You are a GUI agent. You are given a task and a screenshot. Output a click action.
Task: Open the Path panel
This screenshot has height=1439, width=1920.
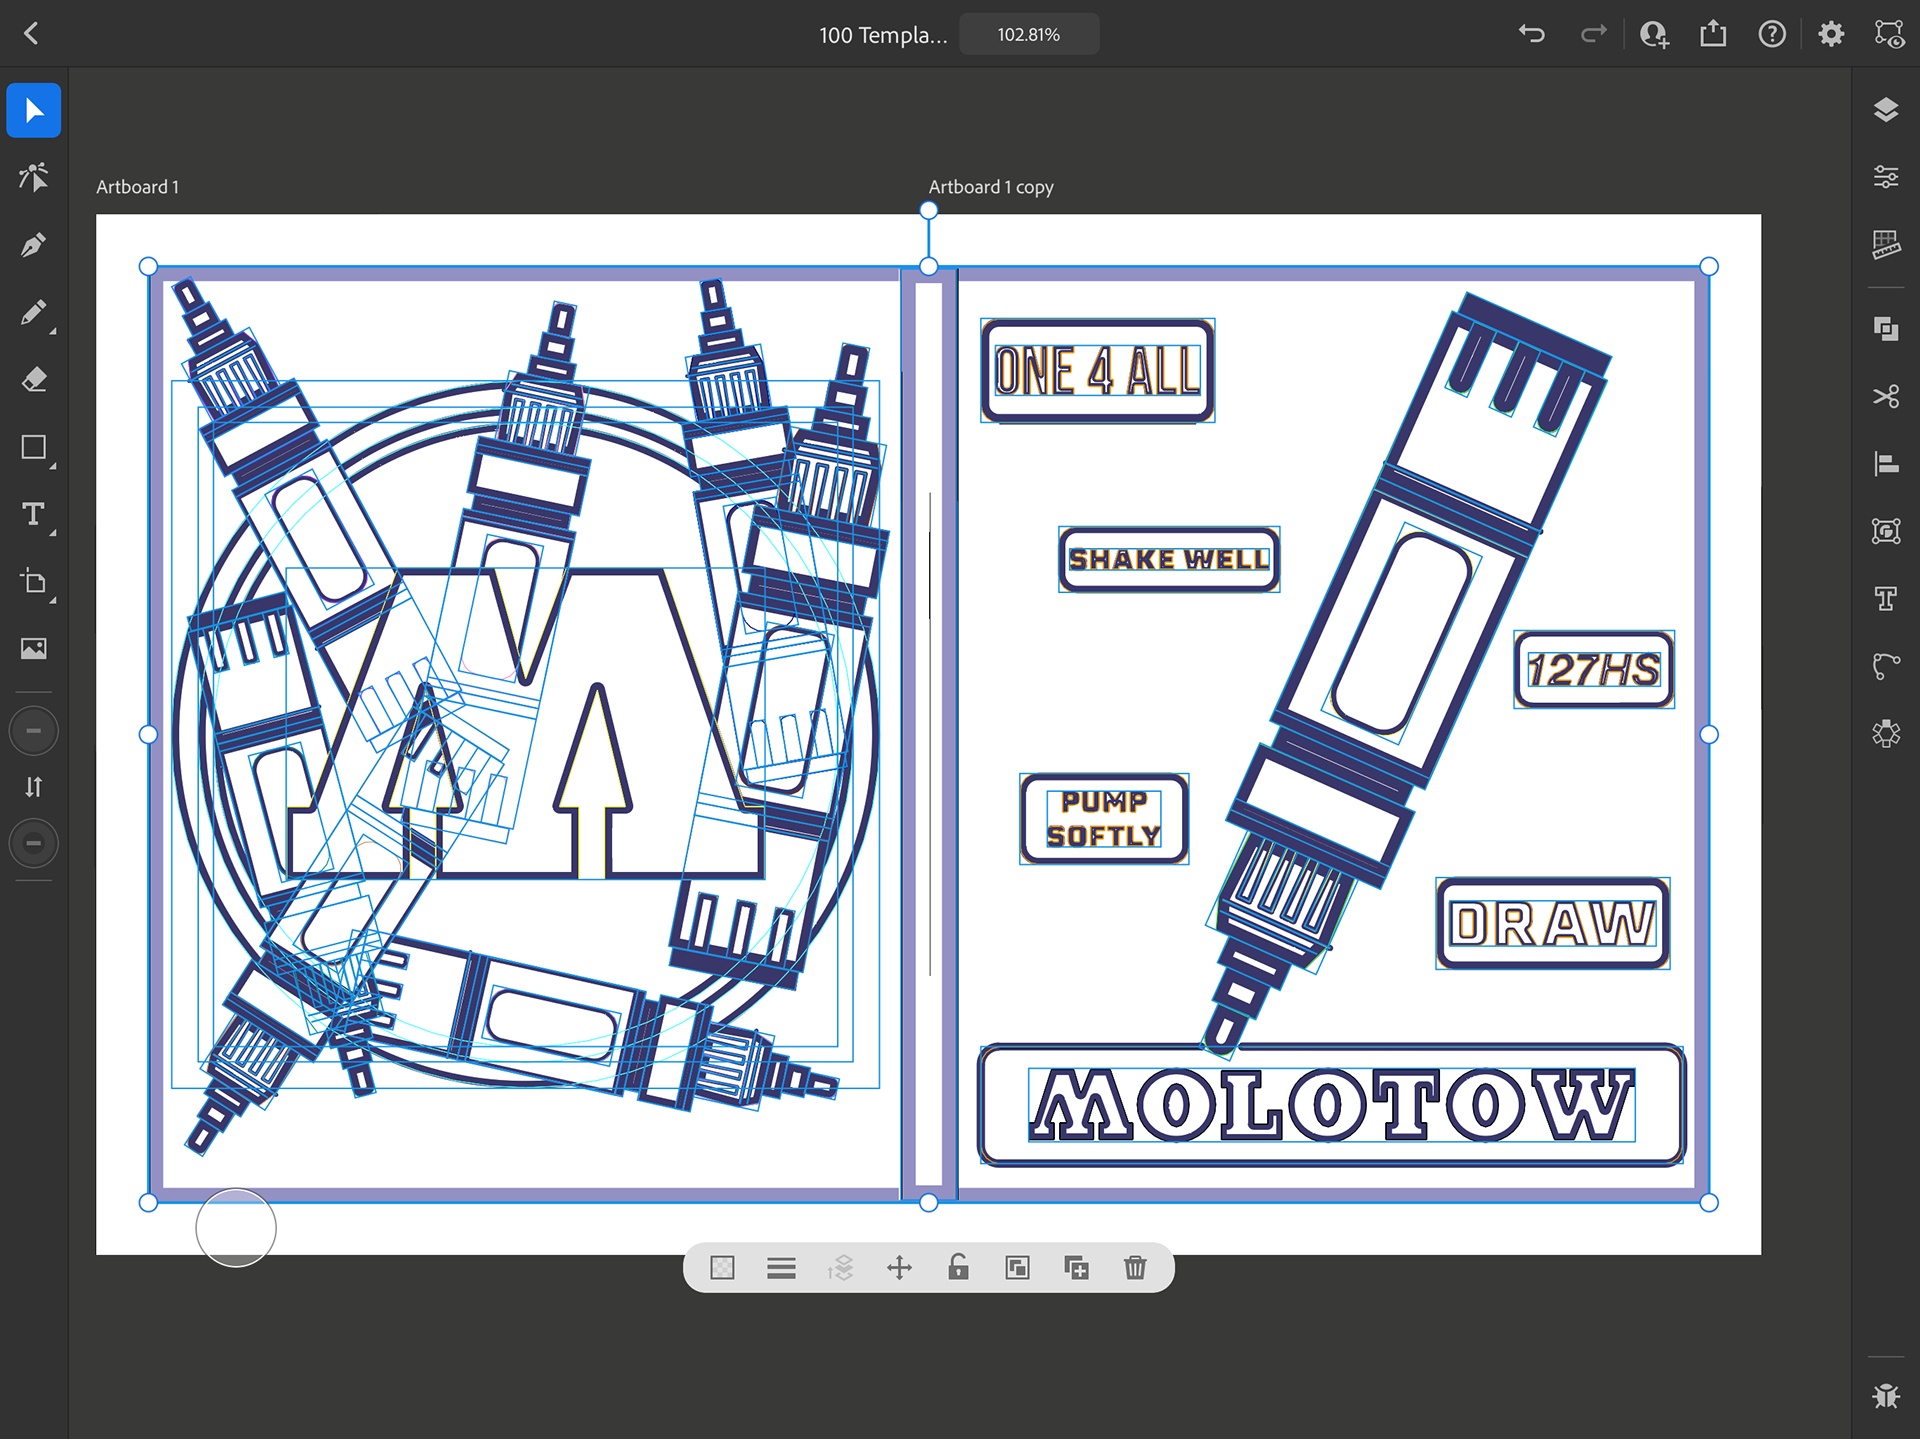click(1886, 666)
